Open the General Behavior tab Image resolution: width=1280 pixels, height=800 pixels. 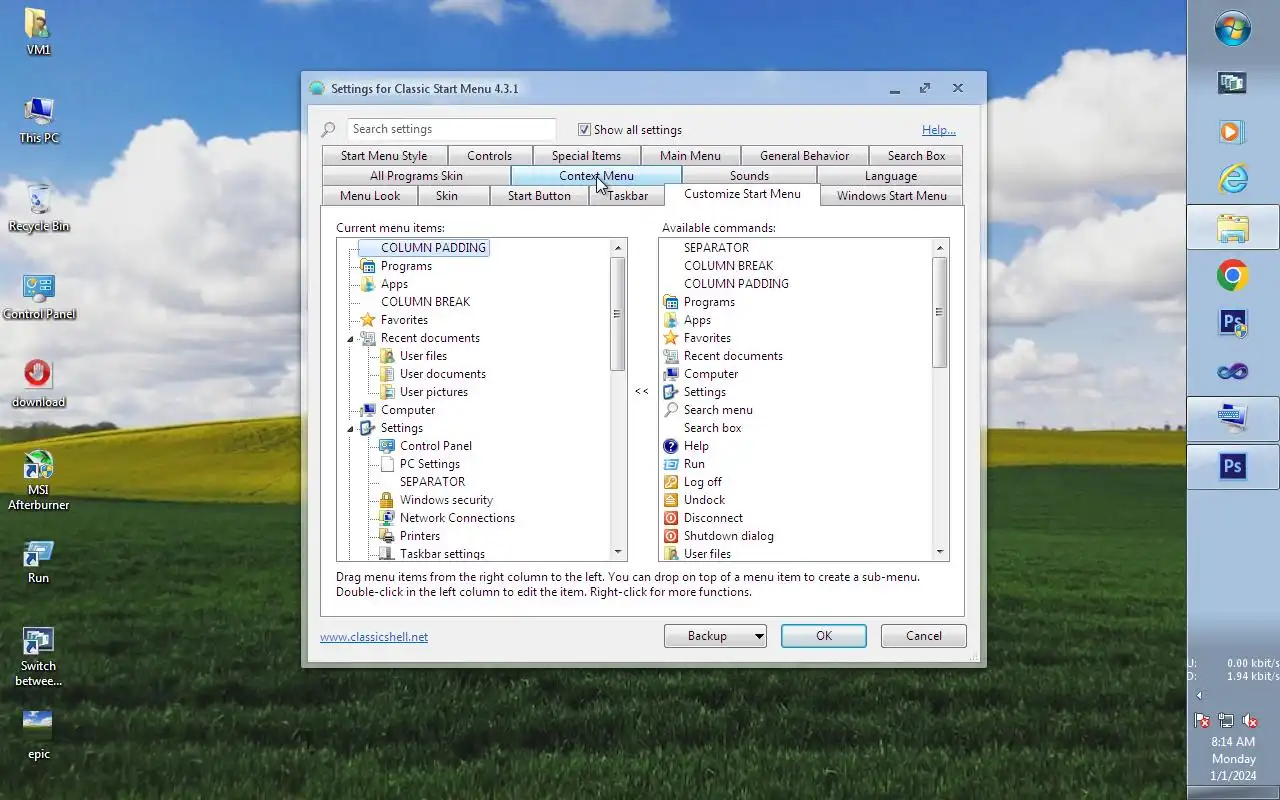(x=804, y=156)
